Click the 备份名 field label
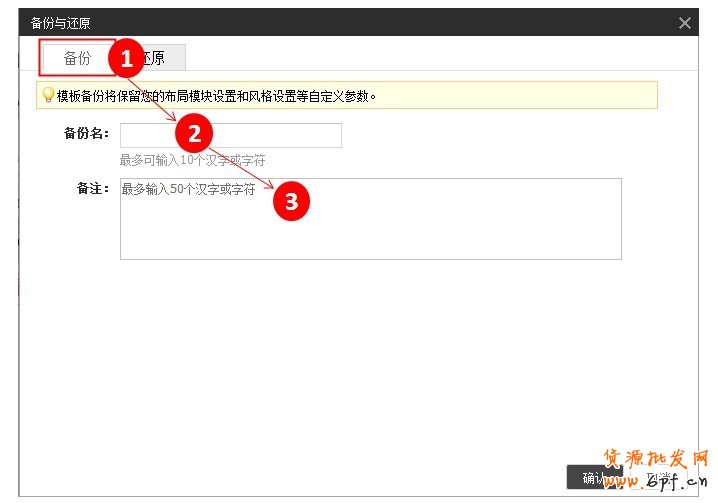The image size is (718, 503). pos(86,135)
